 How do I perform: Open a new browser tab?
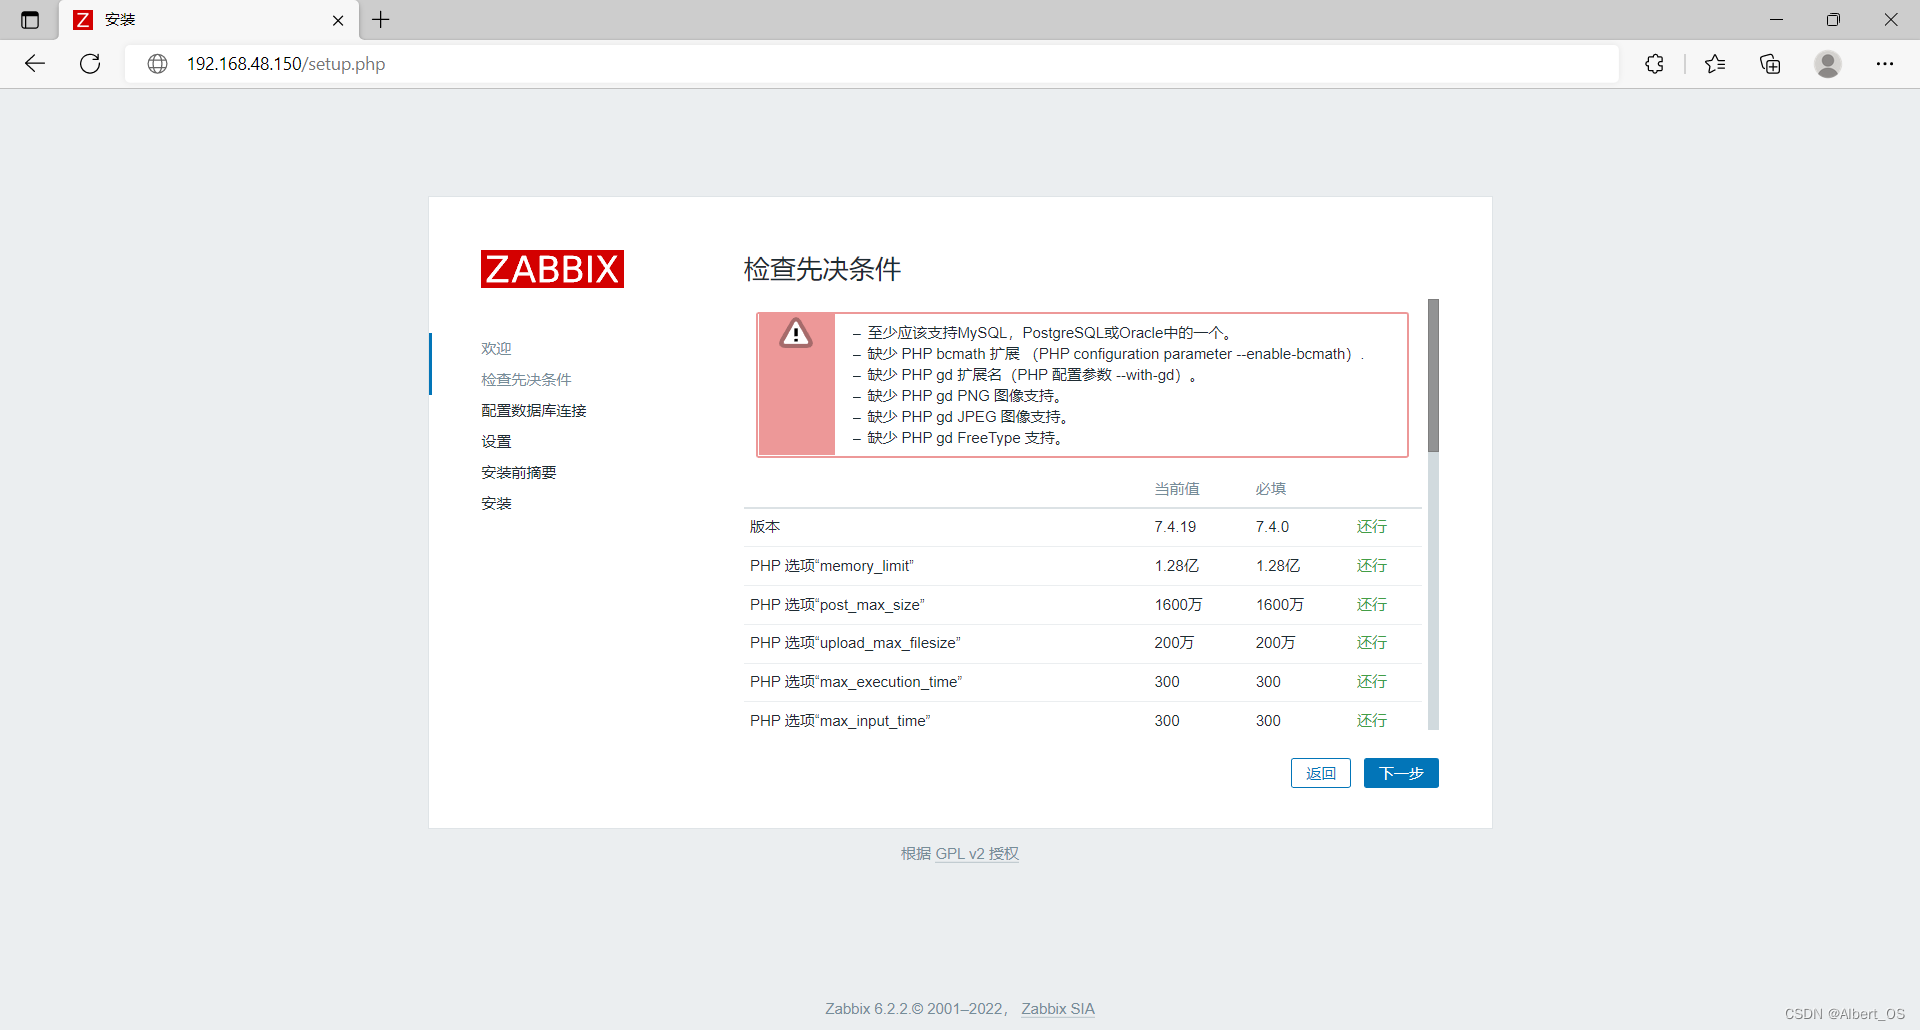381,19
